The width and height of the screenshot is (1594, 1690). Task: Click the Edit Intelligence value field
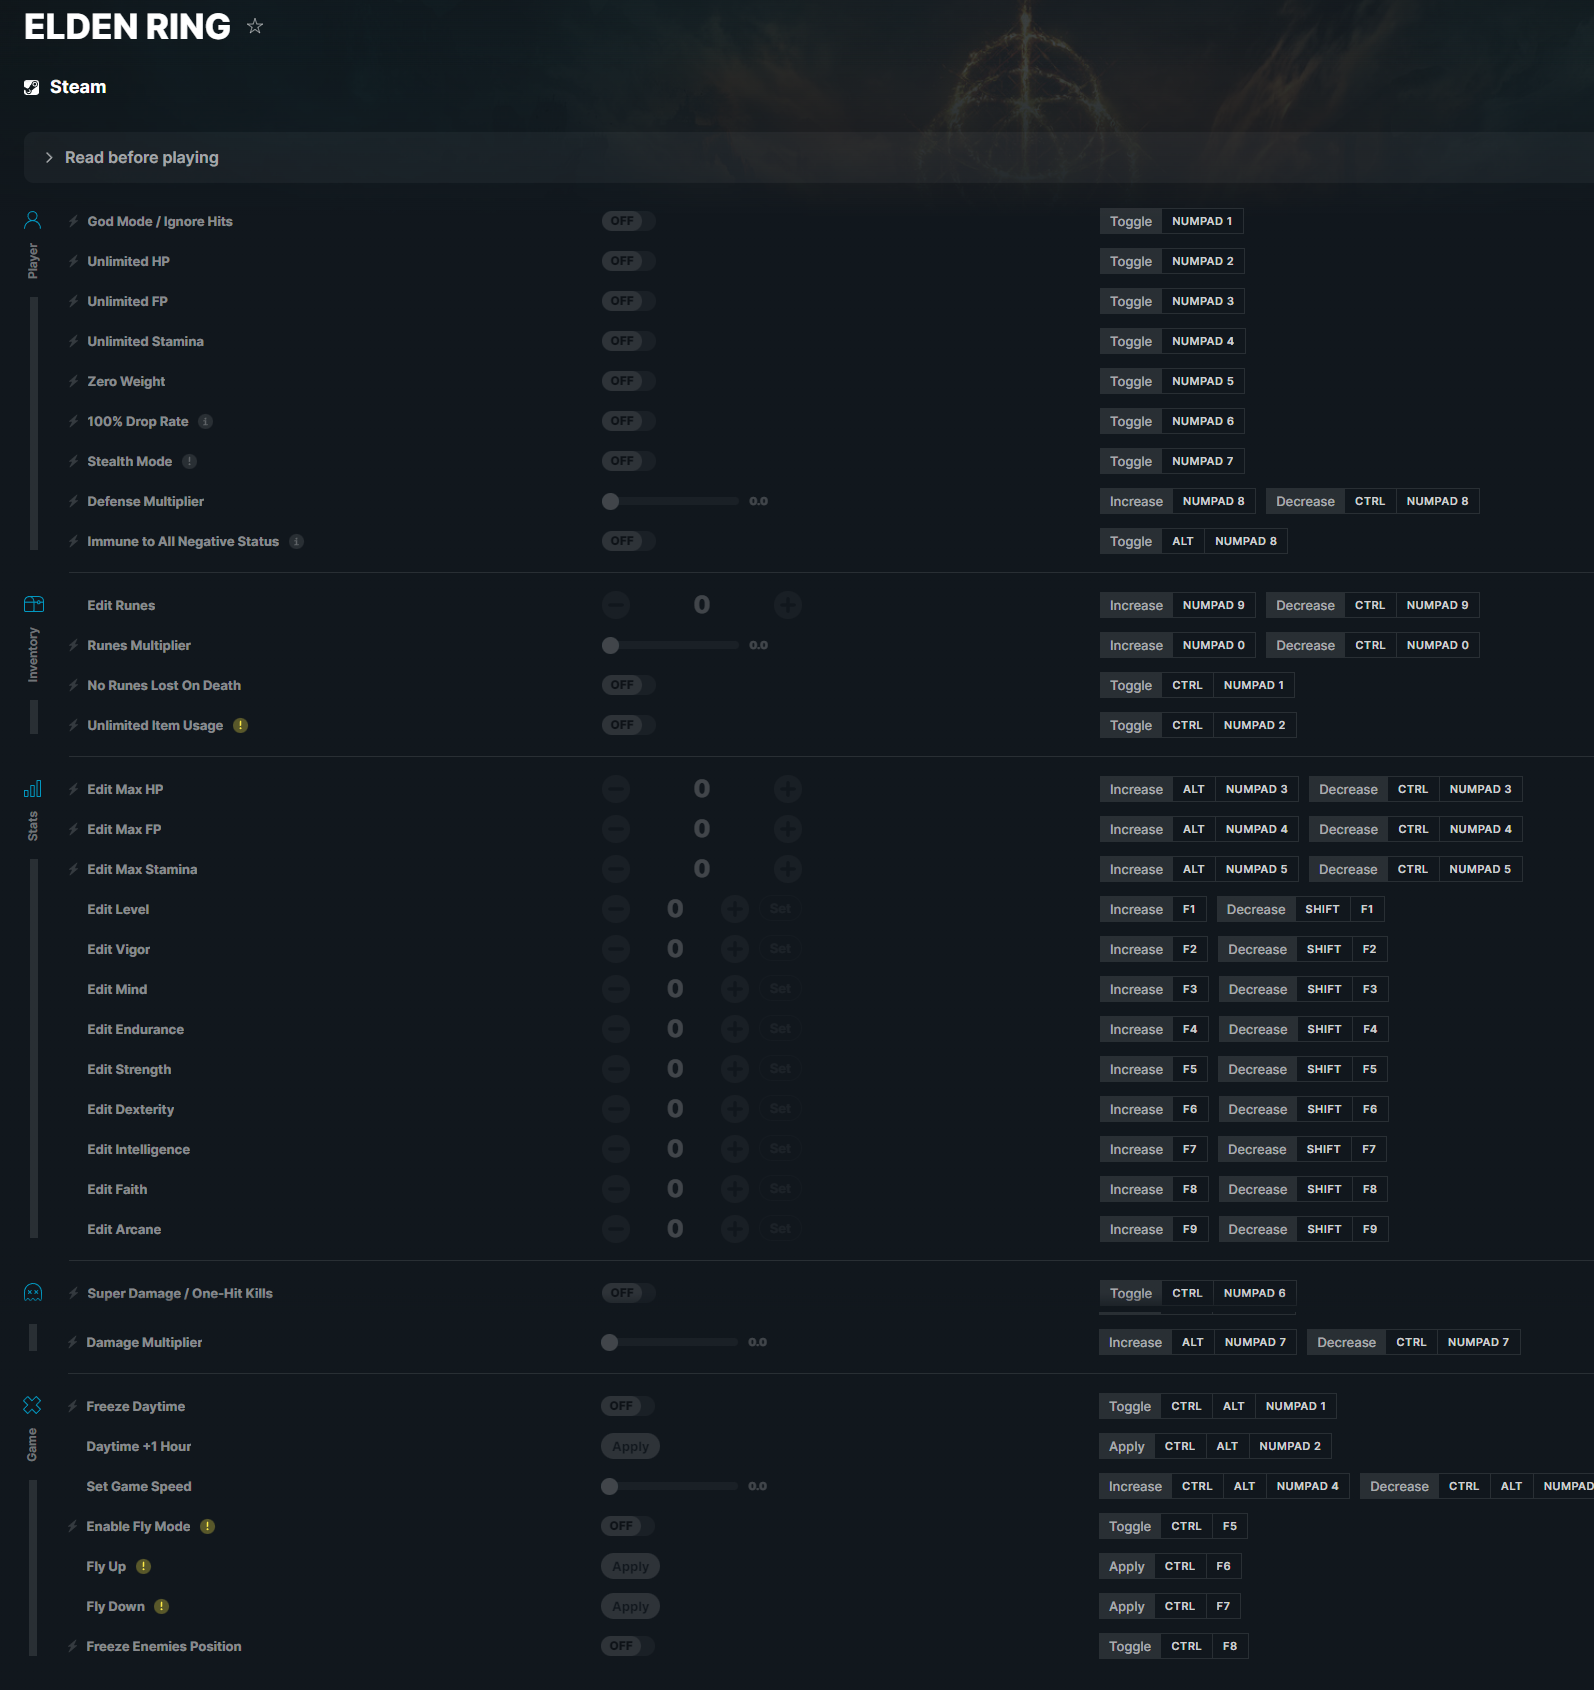[x=675, y=1149]
